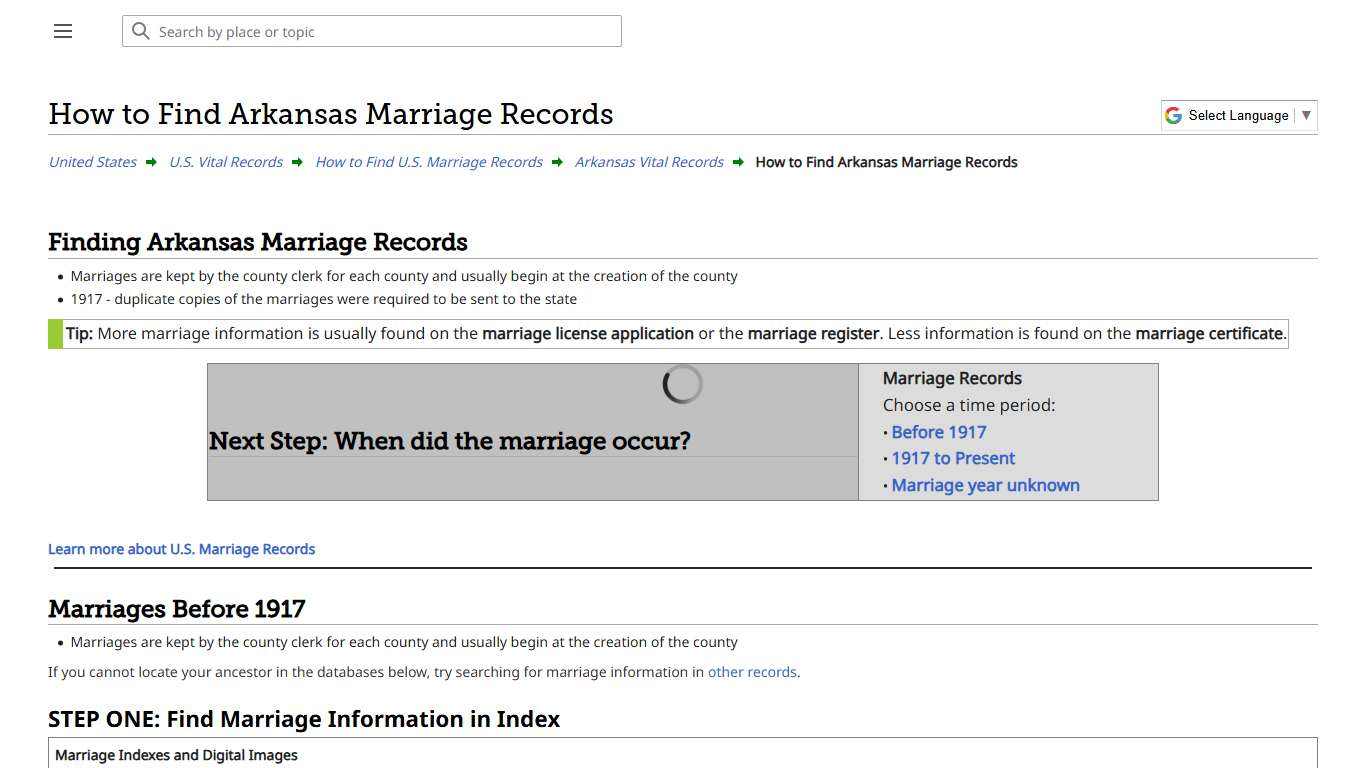1366x768 pixels.
Task: Click the search magnifier icon
Action: [141, 31]
